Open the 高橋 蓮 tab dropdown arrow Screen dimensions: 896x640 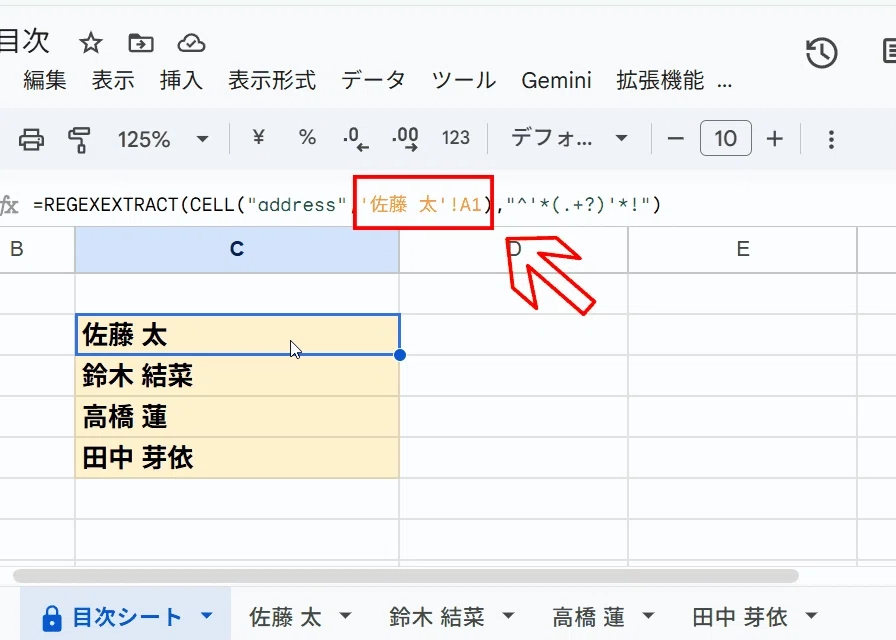(x=648, y=616)
